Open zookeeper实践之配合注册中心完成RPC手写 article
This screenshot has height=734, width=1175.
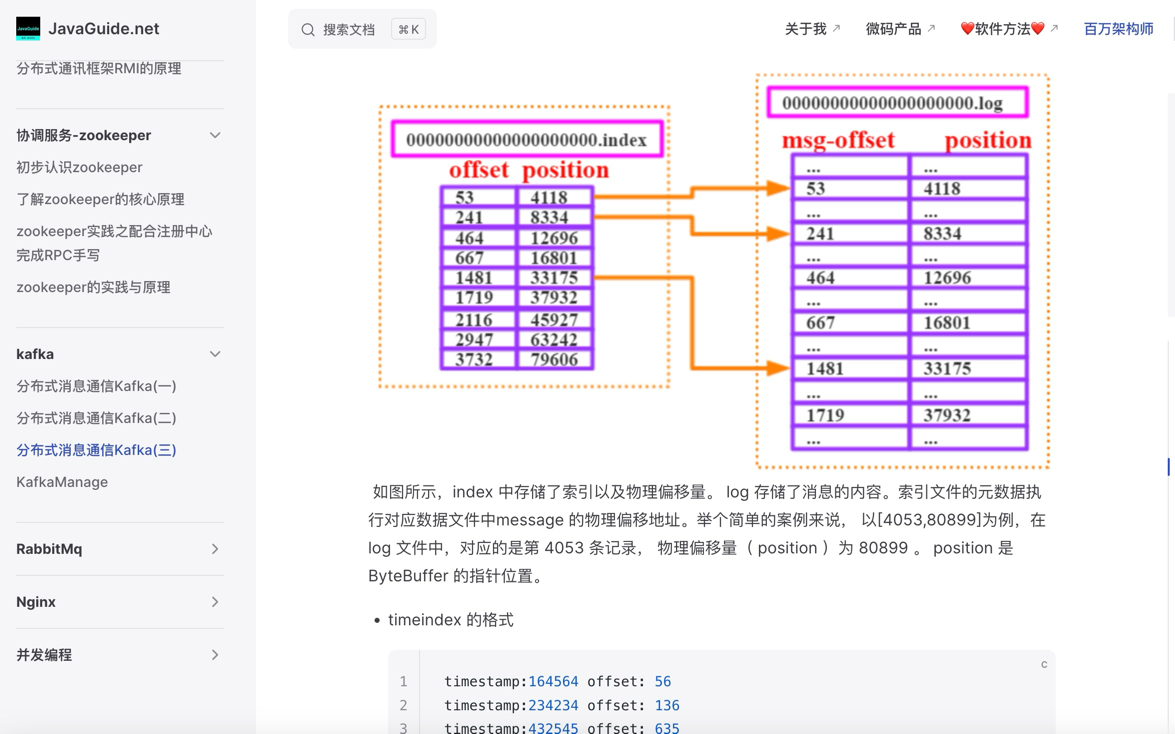click(x=115, y=243)
